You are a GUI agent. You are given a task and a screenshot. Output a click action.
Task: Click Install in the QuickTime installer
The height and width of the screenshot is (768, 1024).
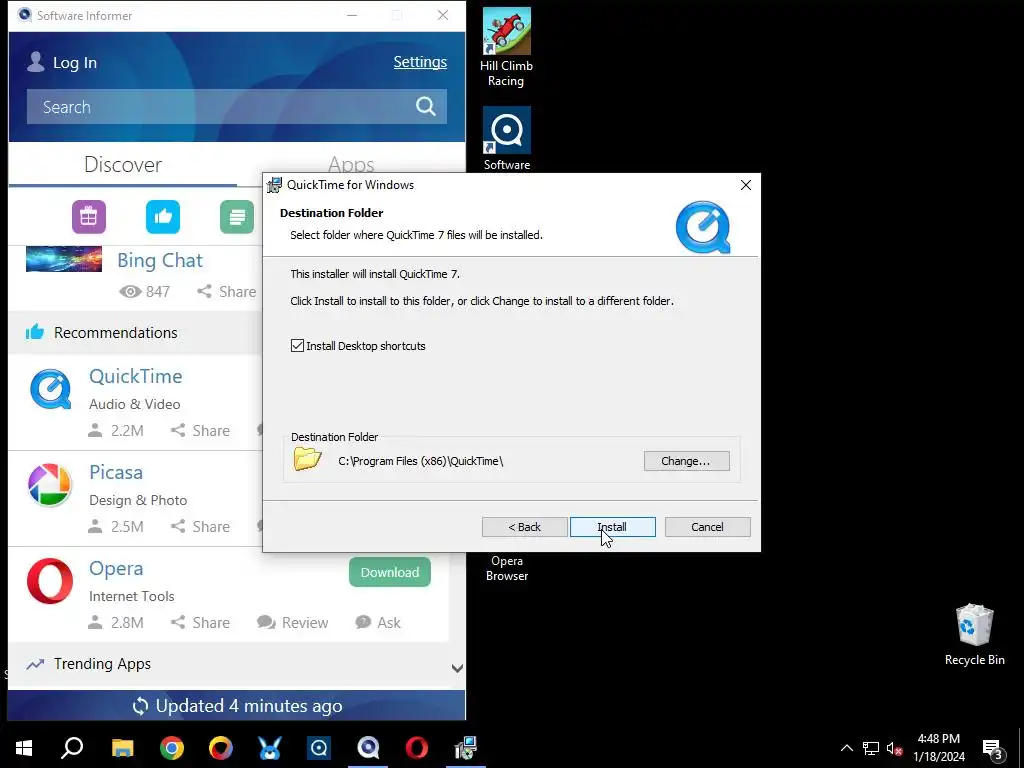pos(613,527)
